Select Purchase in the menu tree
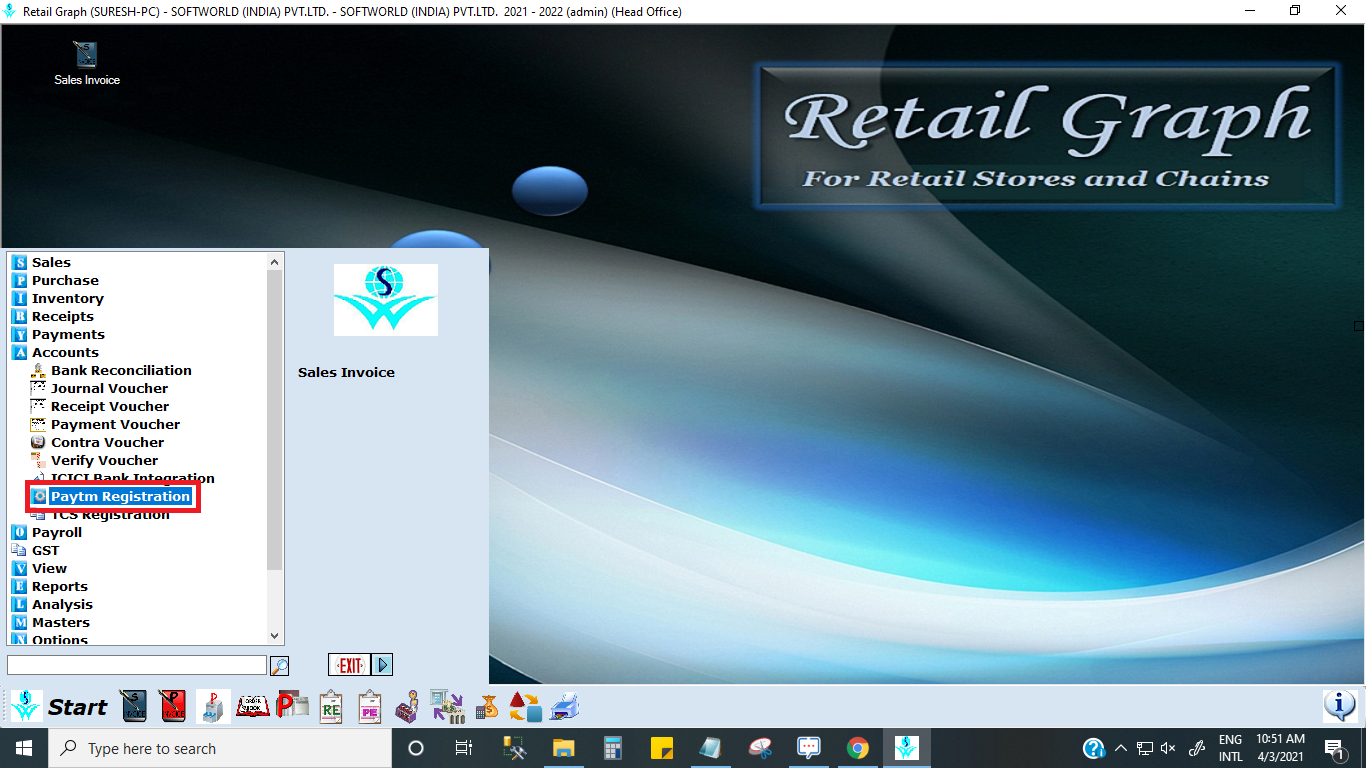This screenshot has width=1366, height=768. click(x=65, y=280)
